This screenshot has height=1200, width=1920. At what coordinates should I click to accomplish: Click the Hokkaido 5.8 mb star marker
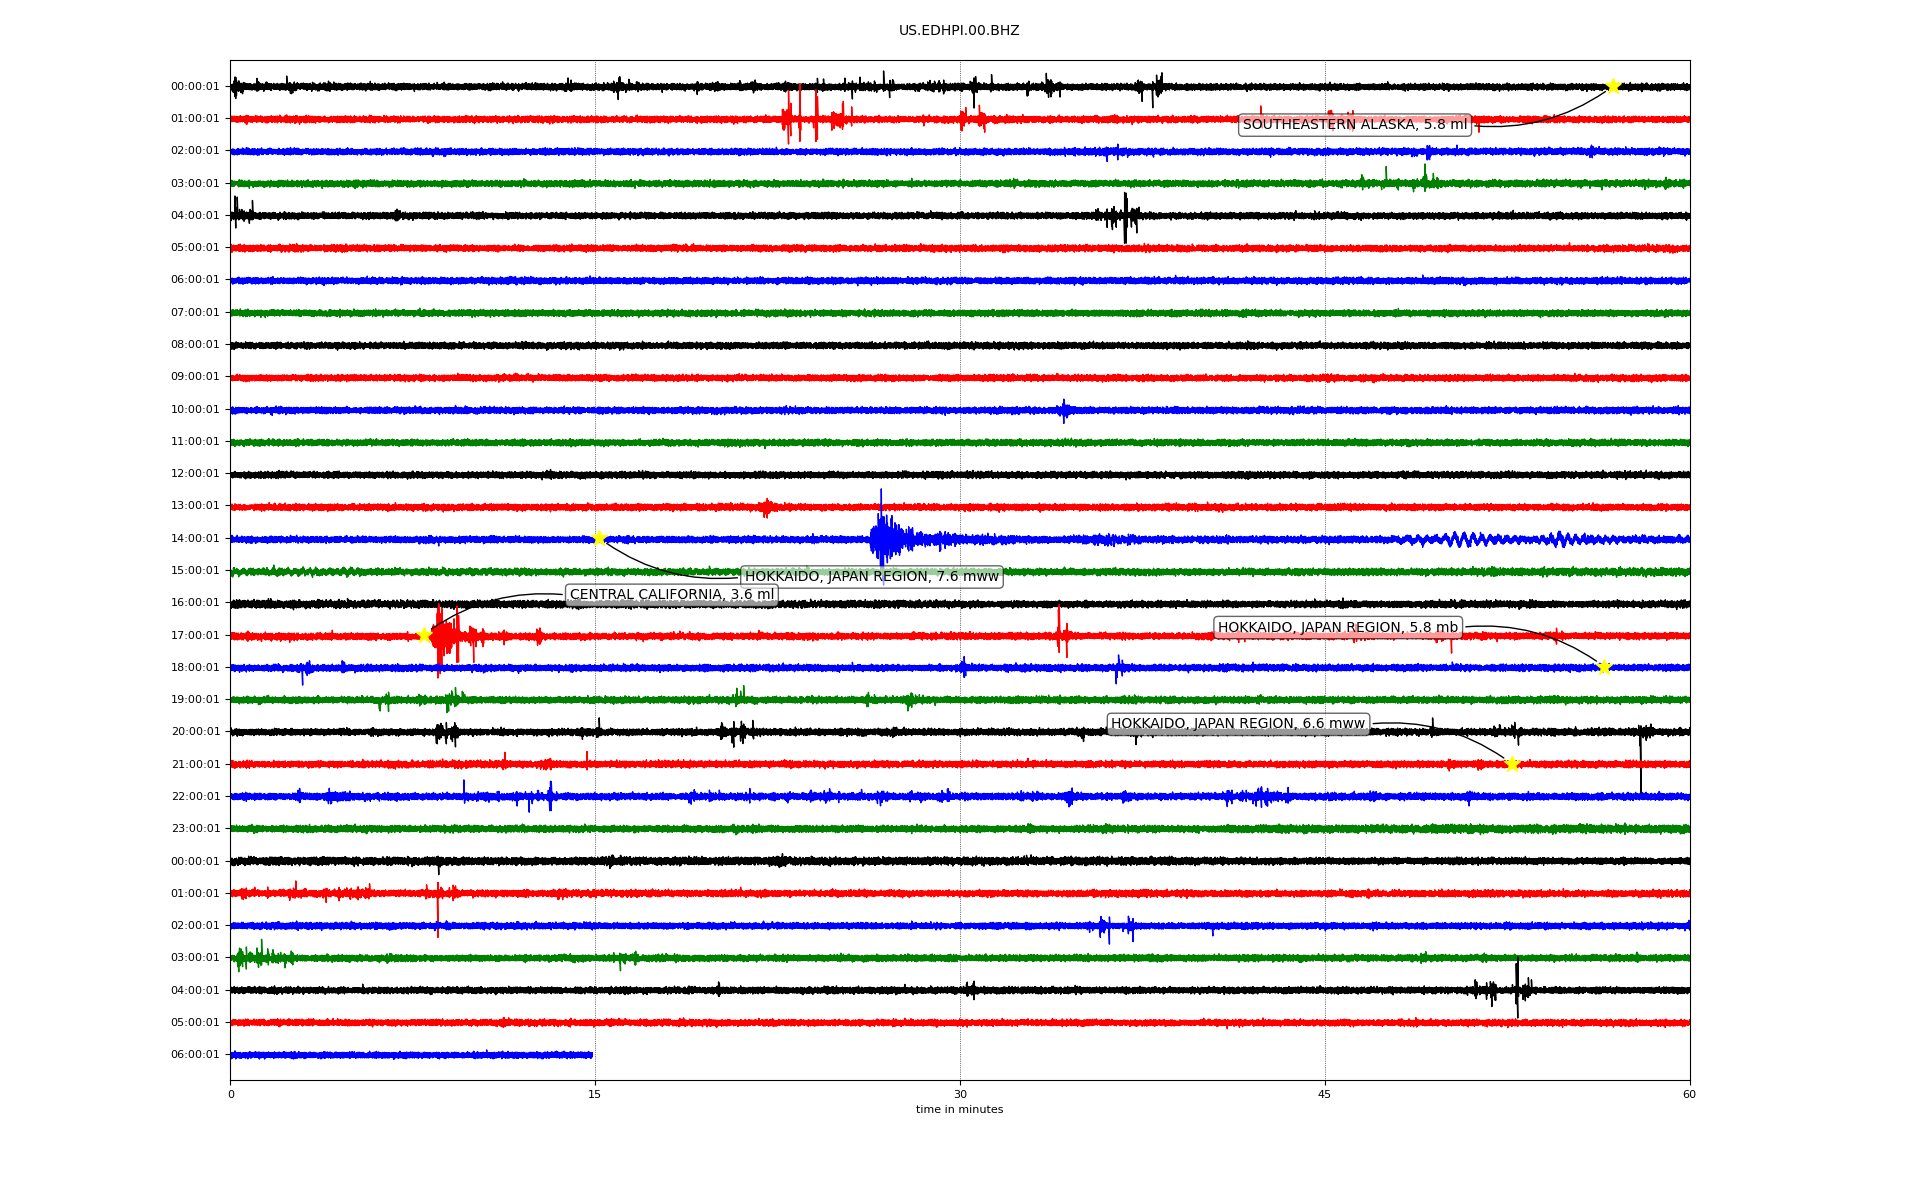[1604, 667]
